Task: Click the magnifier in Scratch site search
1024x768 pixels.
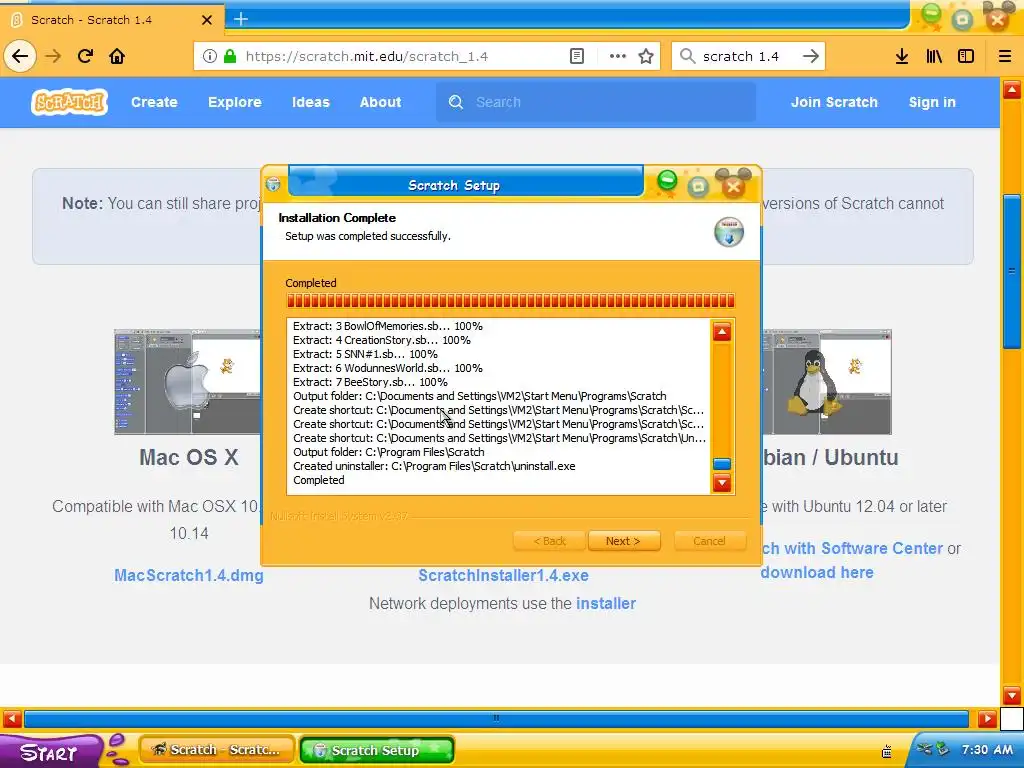Action: (456, 102)
